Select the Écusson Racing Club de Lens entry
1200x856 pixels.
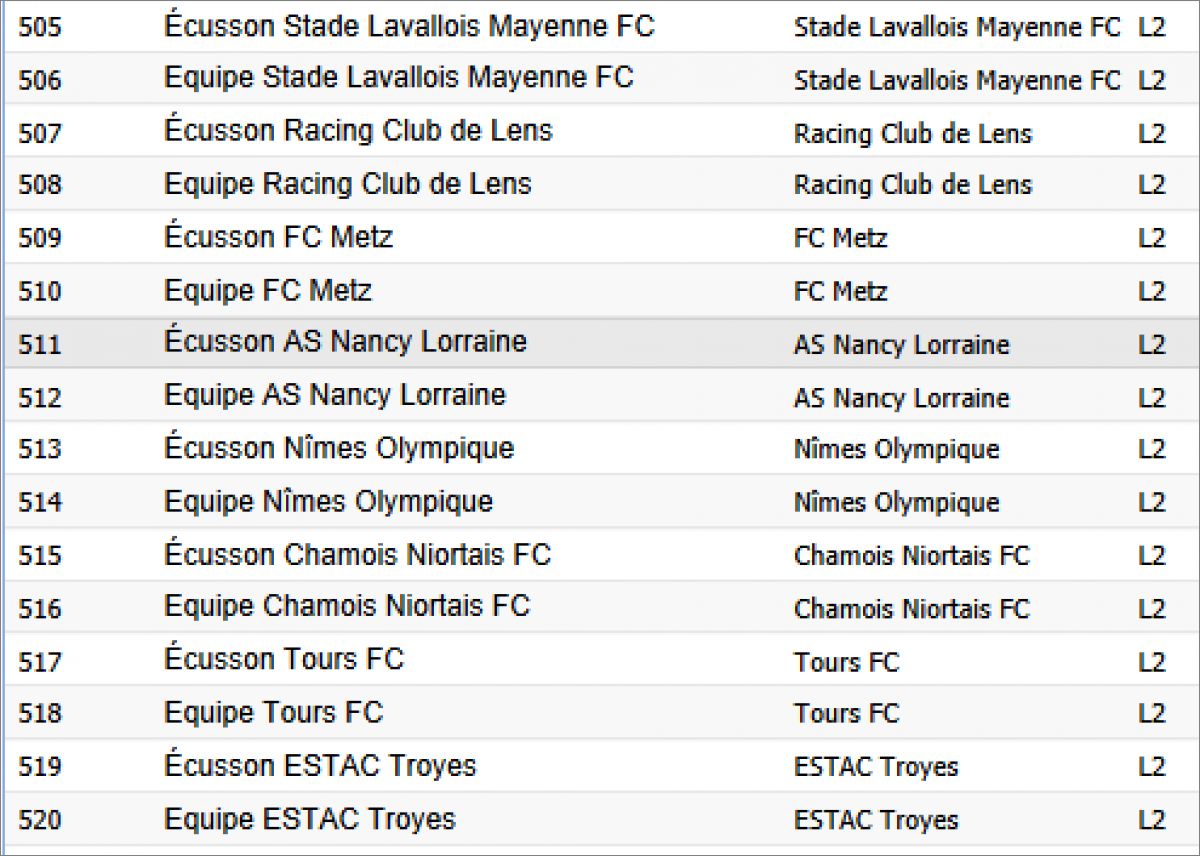pyautogui.click(x=358, y=131)
